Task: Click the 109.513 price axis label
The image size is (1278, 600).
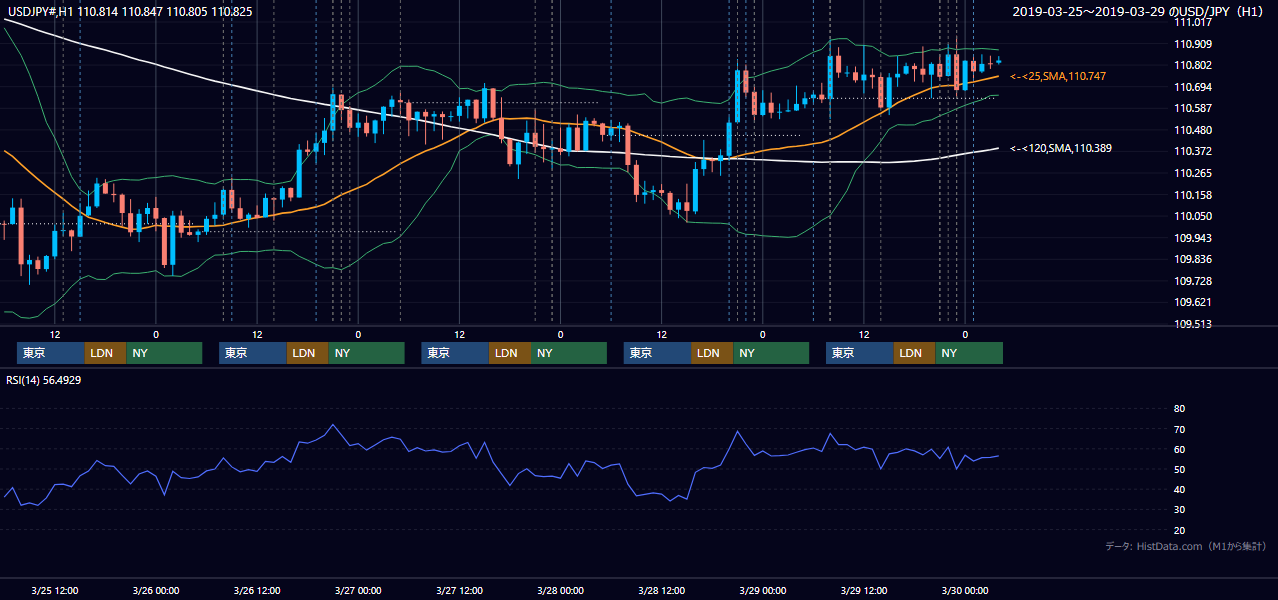Action: pos(1193,324)
